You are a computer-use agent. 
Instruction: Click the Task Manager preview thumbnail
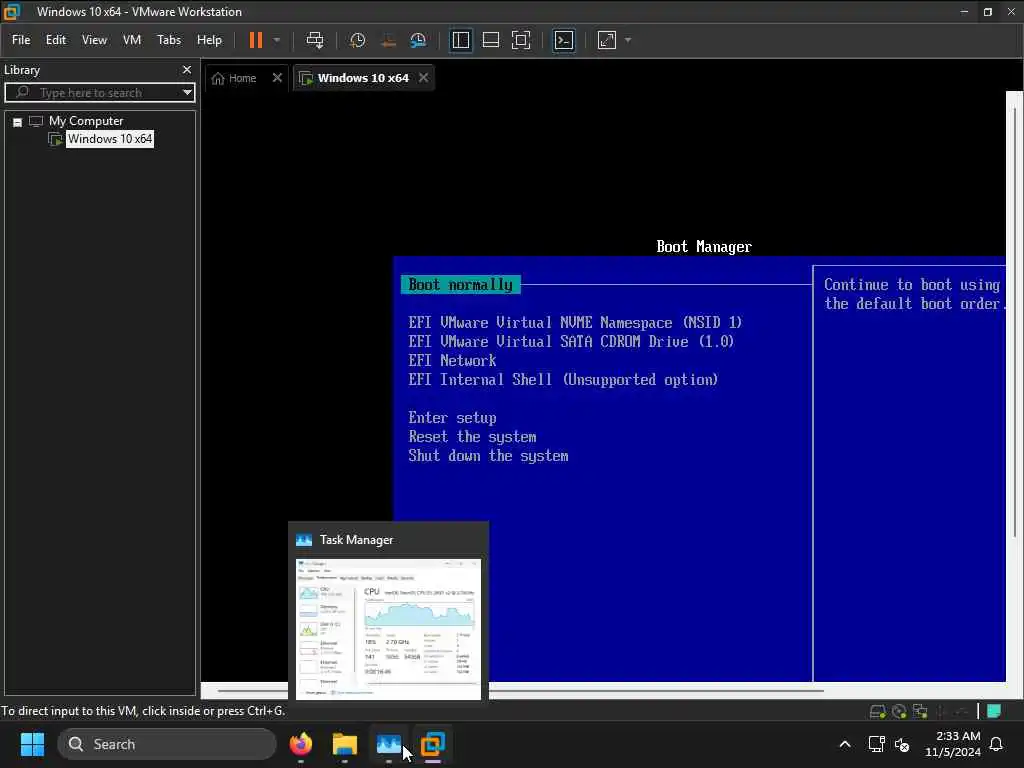click(389, 629)
